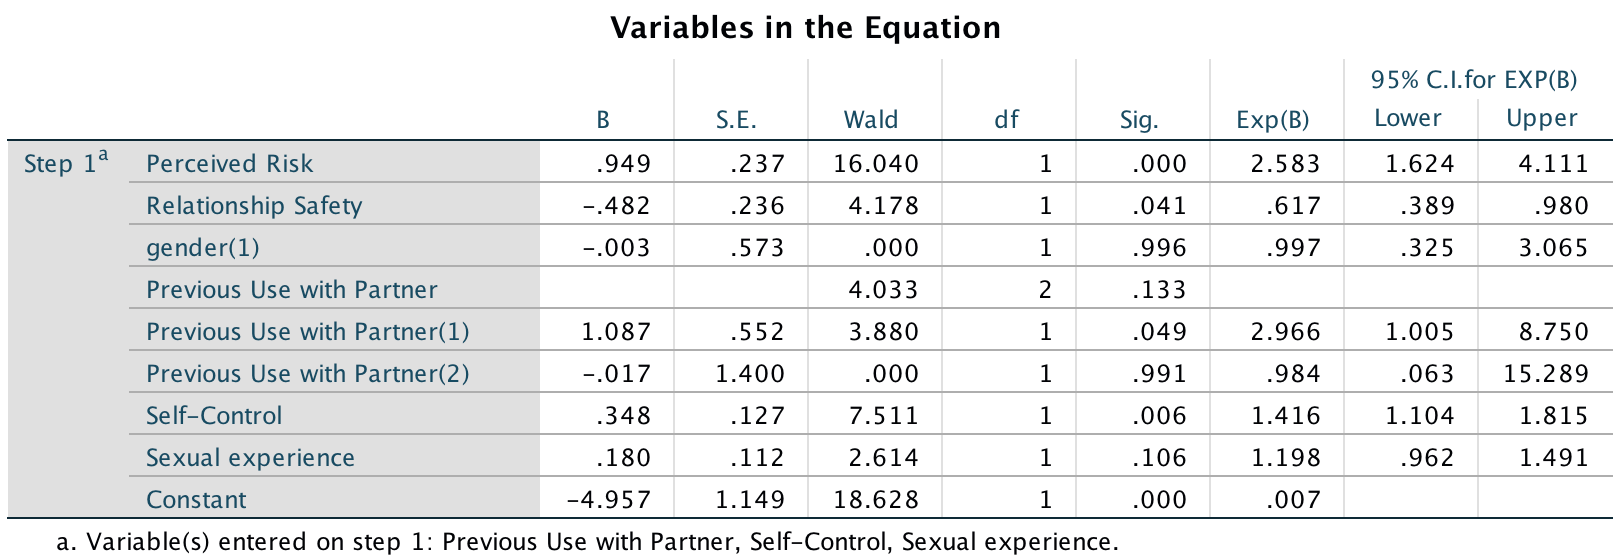Image resolution: width=1622 pixels, height=560 pixels.
Task: Click the 'Sexual experience' row label
Action: coord(250,458)
